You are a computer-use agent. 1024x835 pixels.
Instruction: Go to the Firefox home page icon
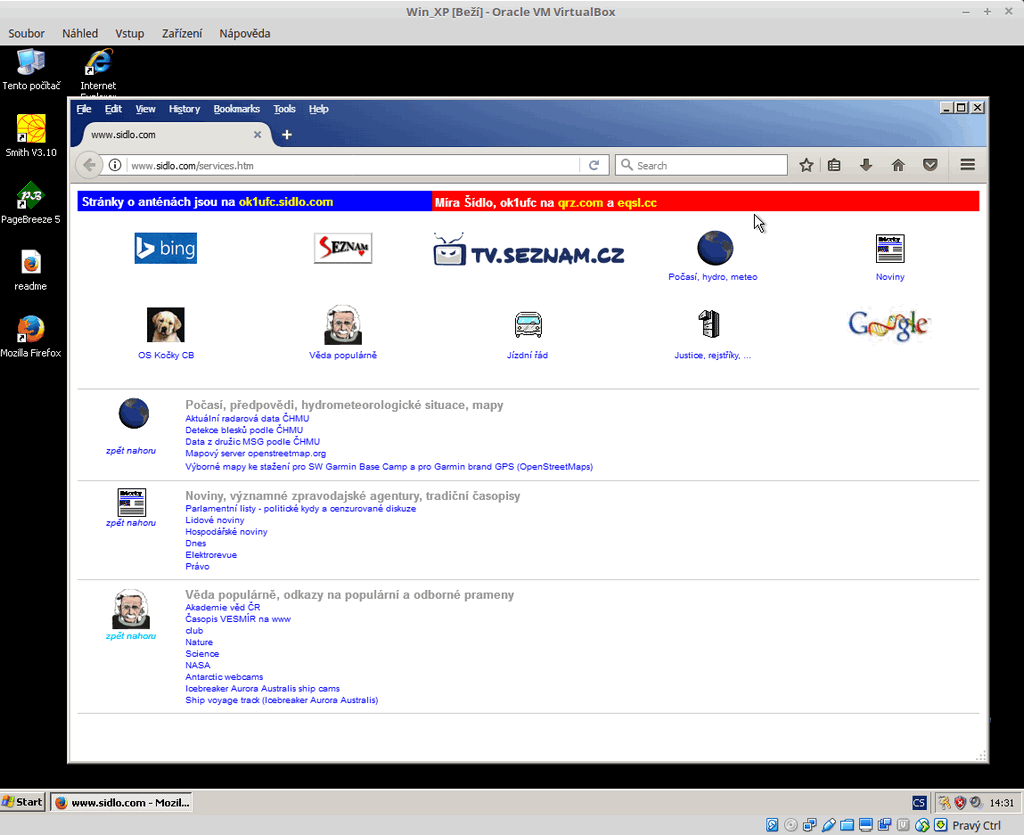(898, 165)
